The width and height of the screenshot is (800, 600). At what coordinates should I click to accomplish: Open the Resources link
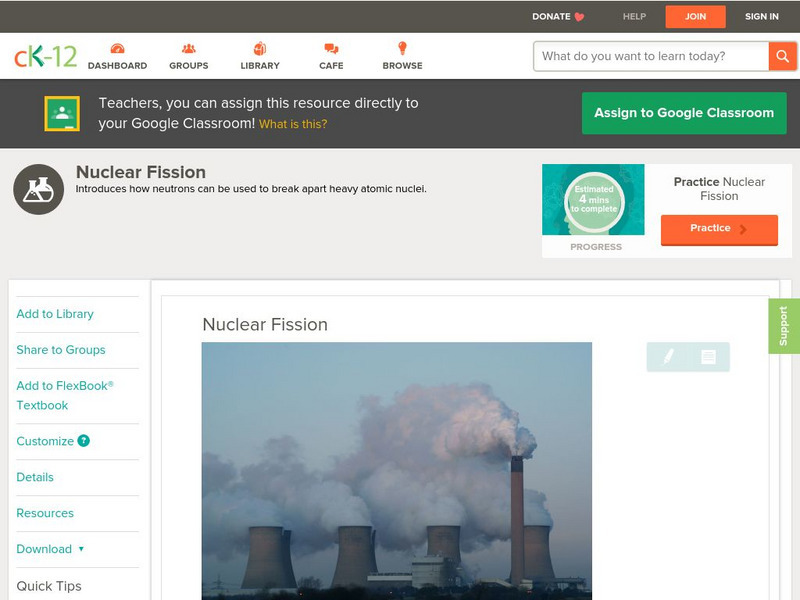(x=45, y=513)
